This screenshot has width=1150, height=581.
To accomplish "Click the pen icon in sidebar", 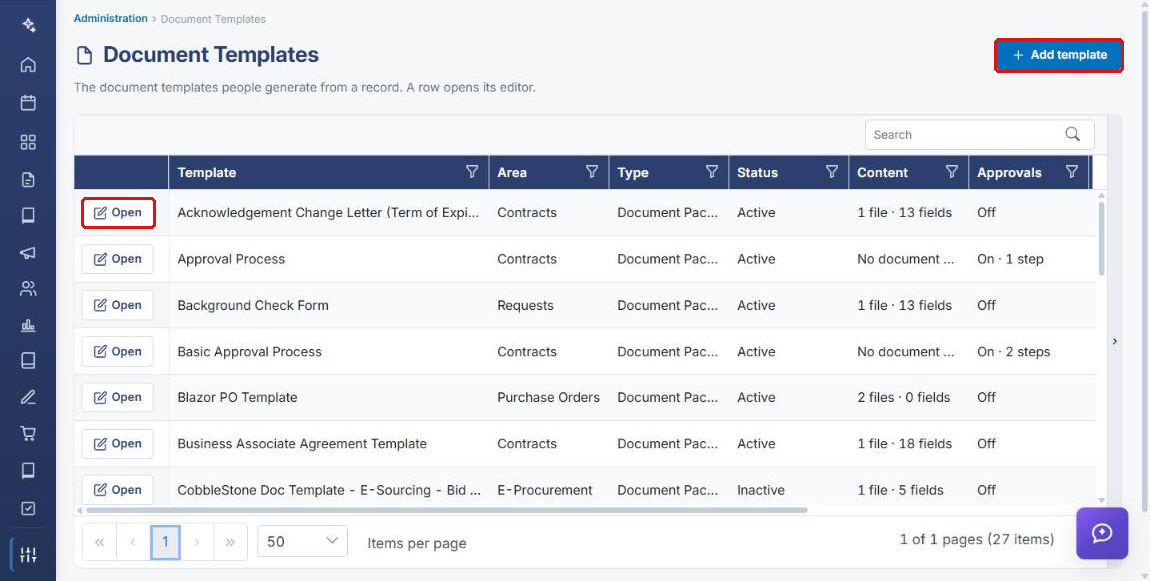I will point(28,398).
